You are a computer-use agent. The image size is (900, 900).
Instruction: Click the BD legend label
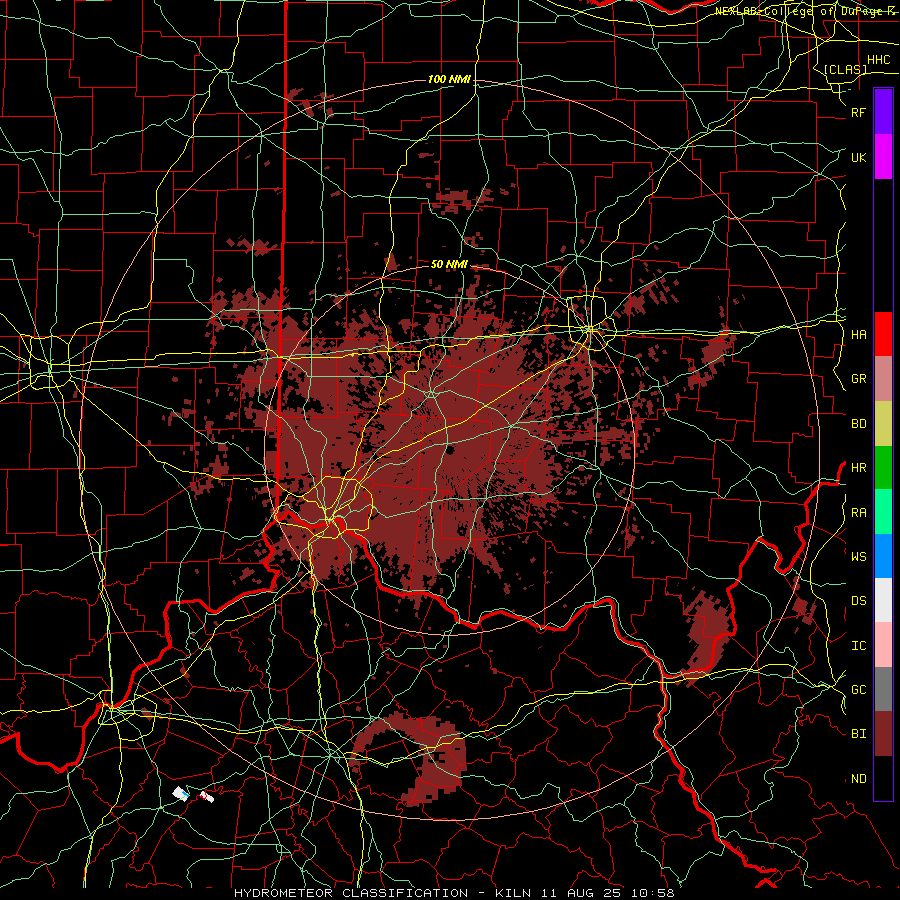858,424
